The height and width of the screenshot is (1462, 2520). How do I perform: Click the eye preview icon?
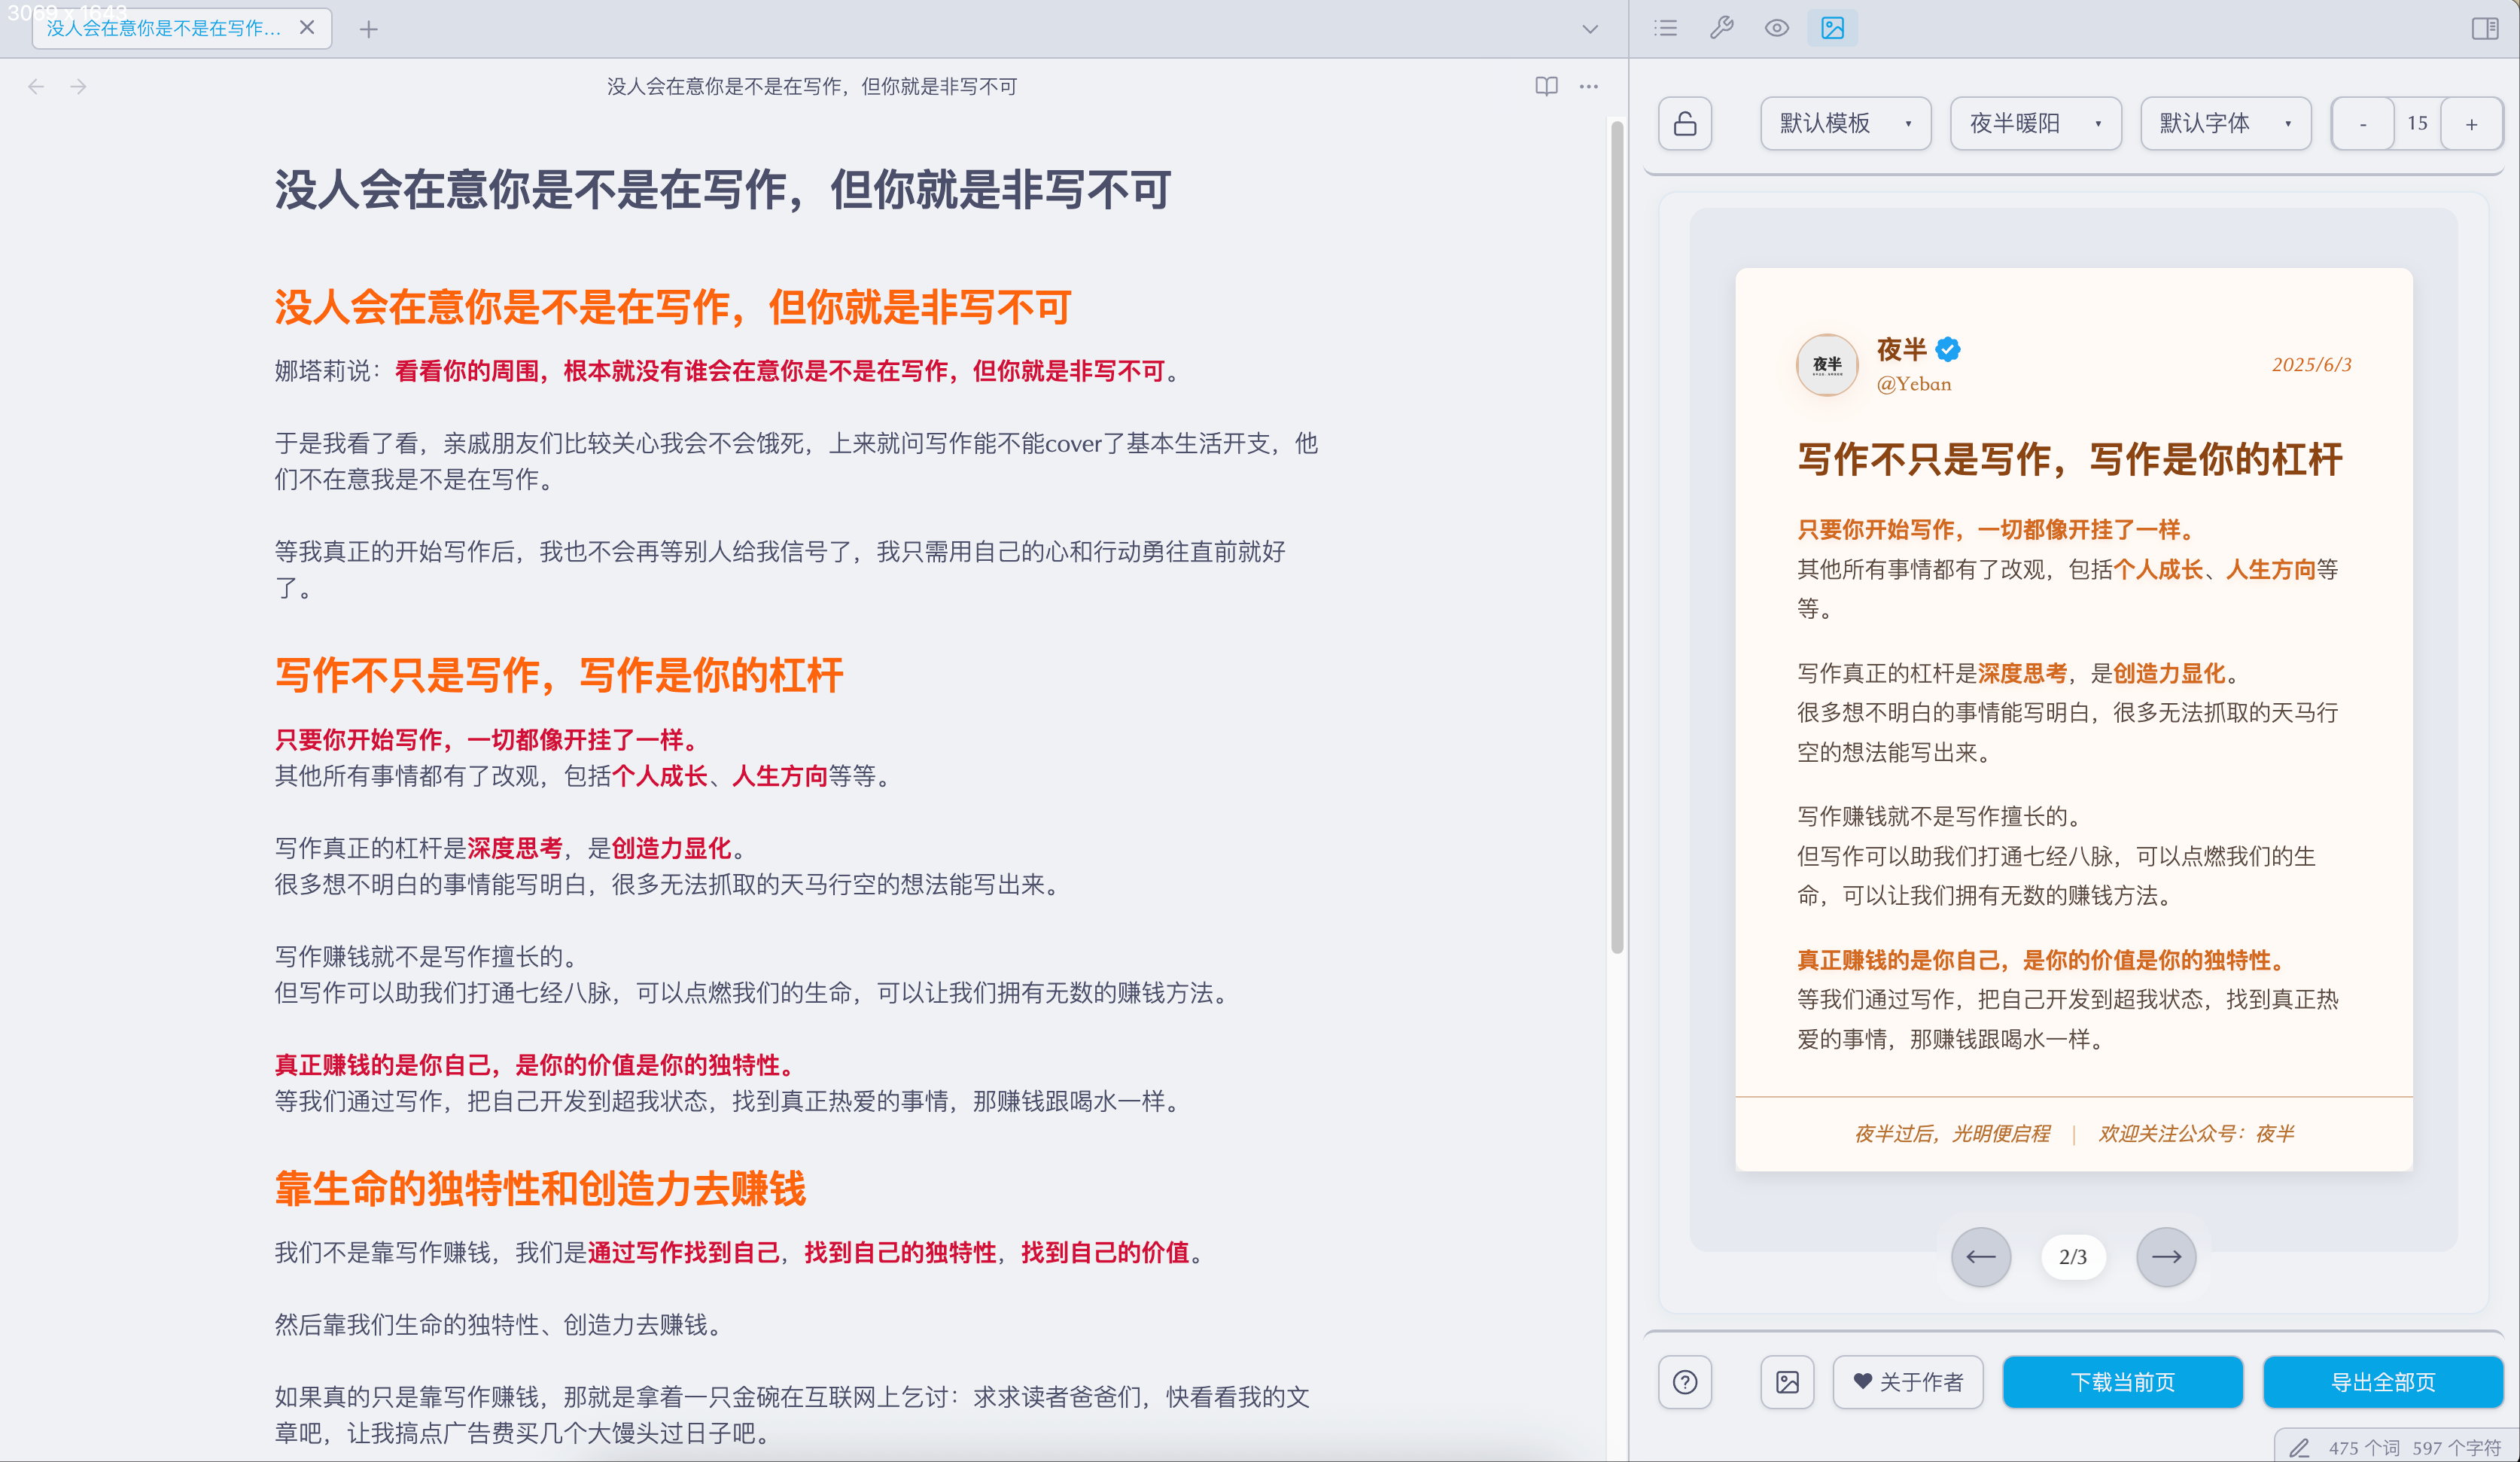1776,28
